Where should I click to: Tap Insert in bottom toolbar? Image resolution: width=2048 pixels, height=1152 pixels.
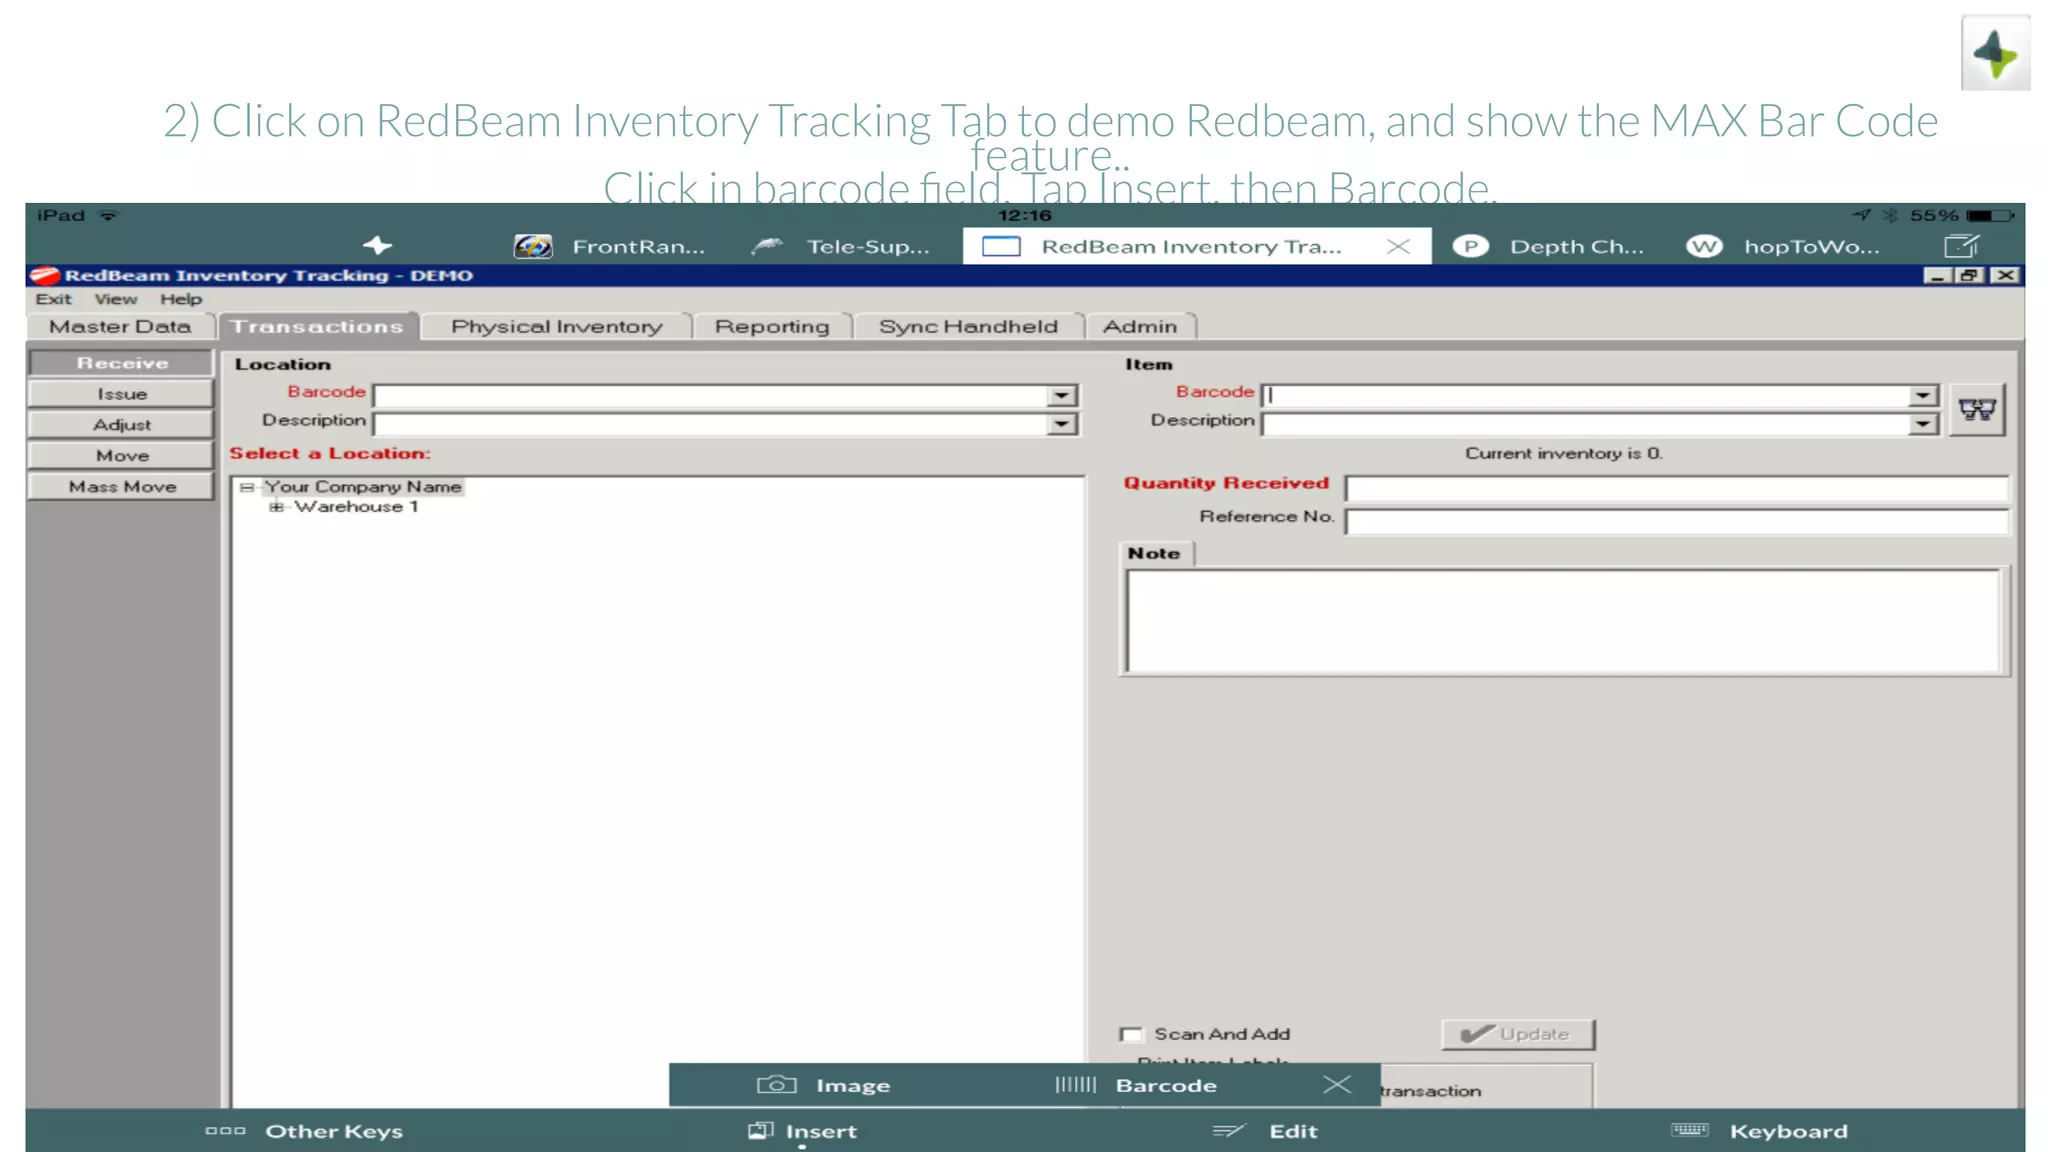click(802, 1131)
